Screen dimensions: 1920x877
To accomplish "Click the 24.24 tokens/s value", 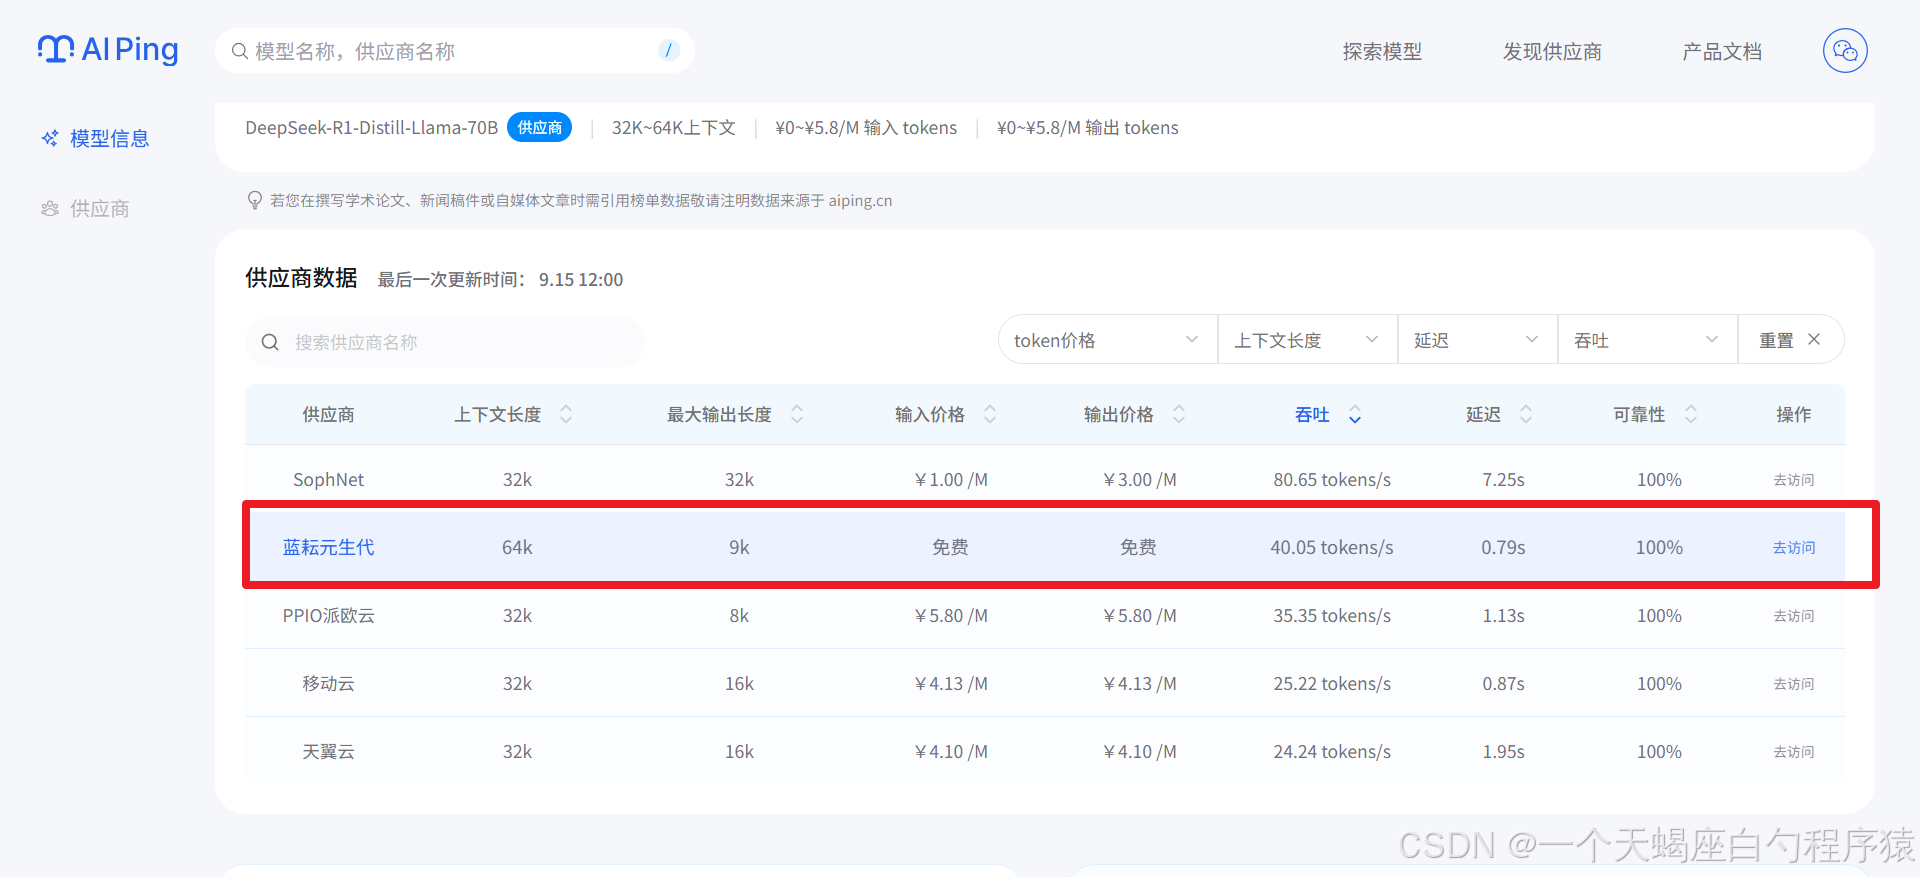I will tap(1332, 751).
